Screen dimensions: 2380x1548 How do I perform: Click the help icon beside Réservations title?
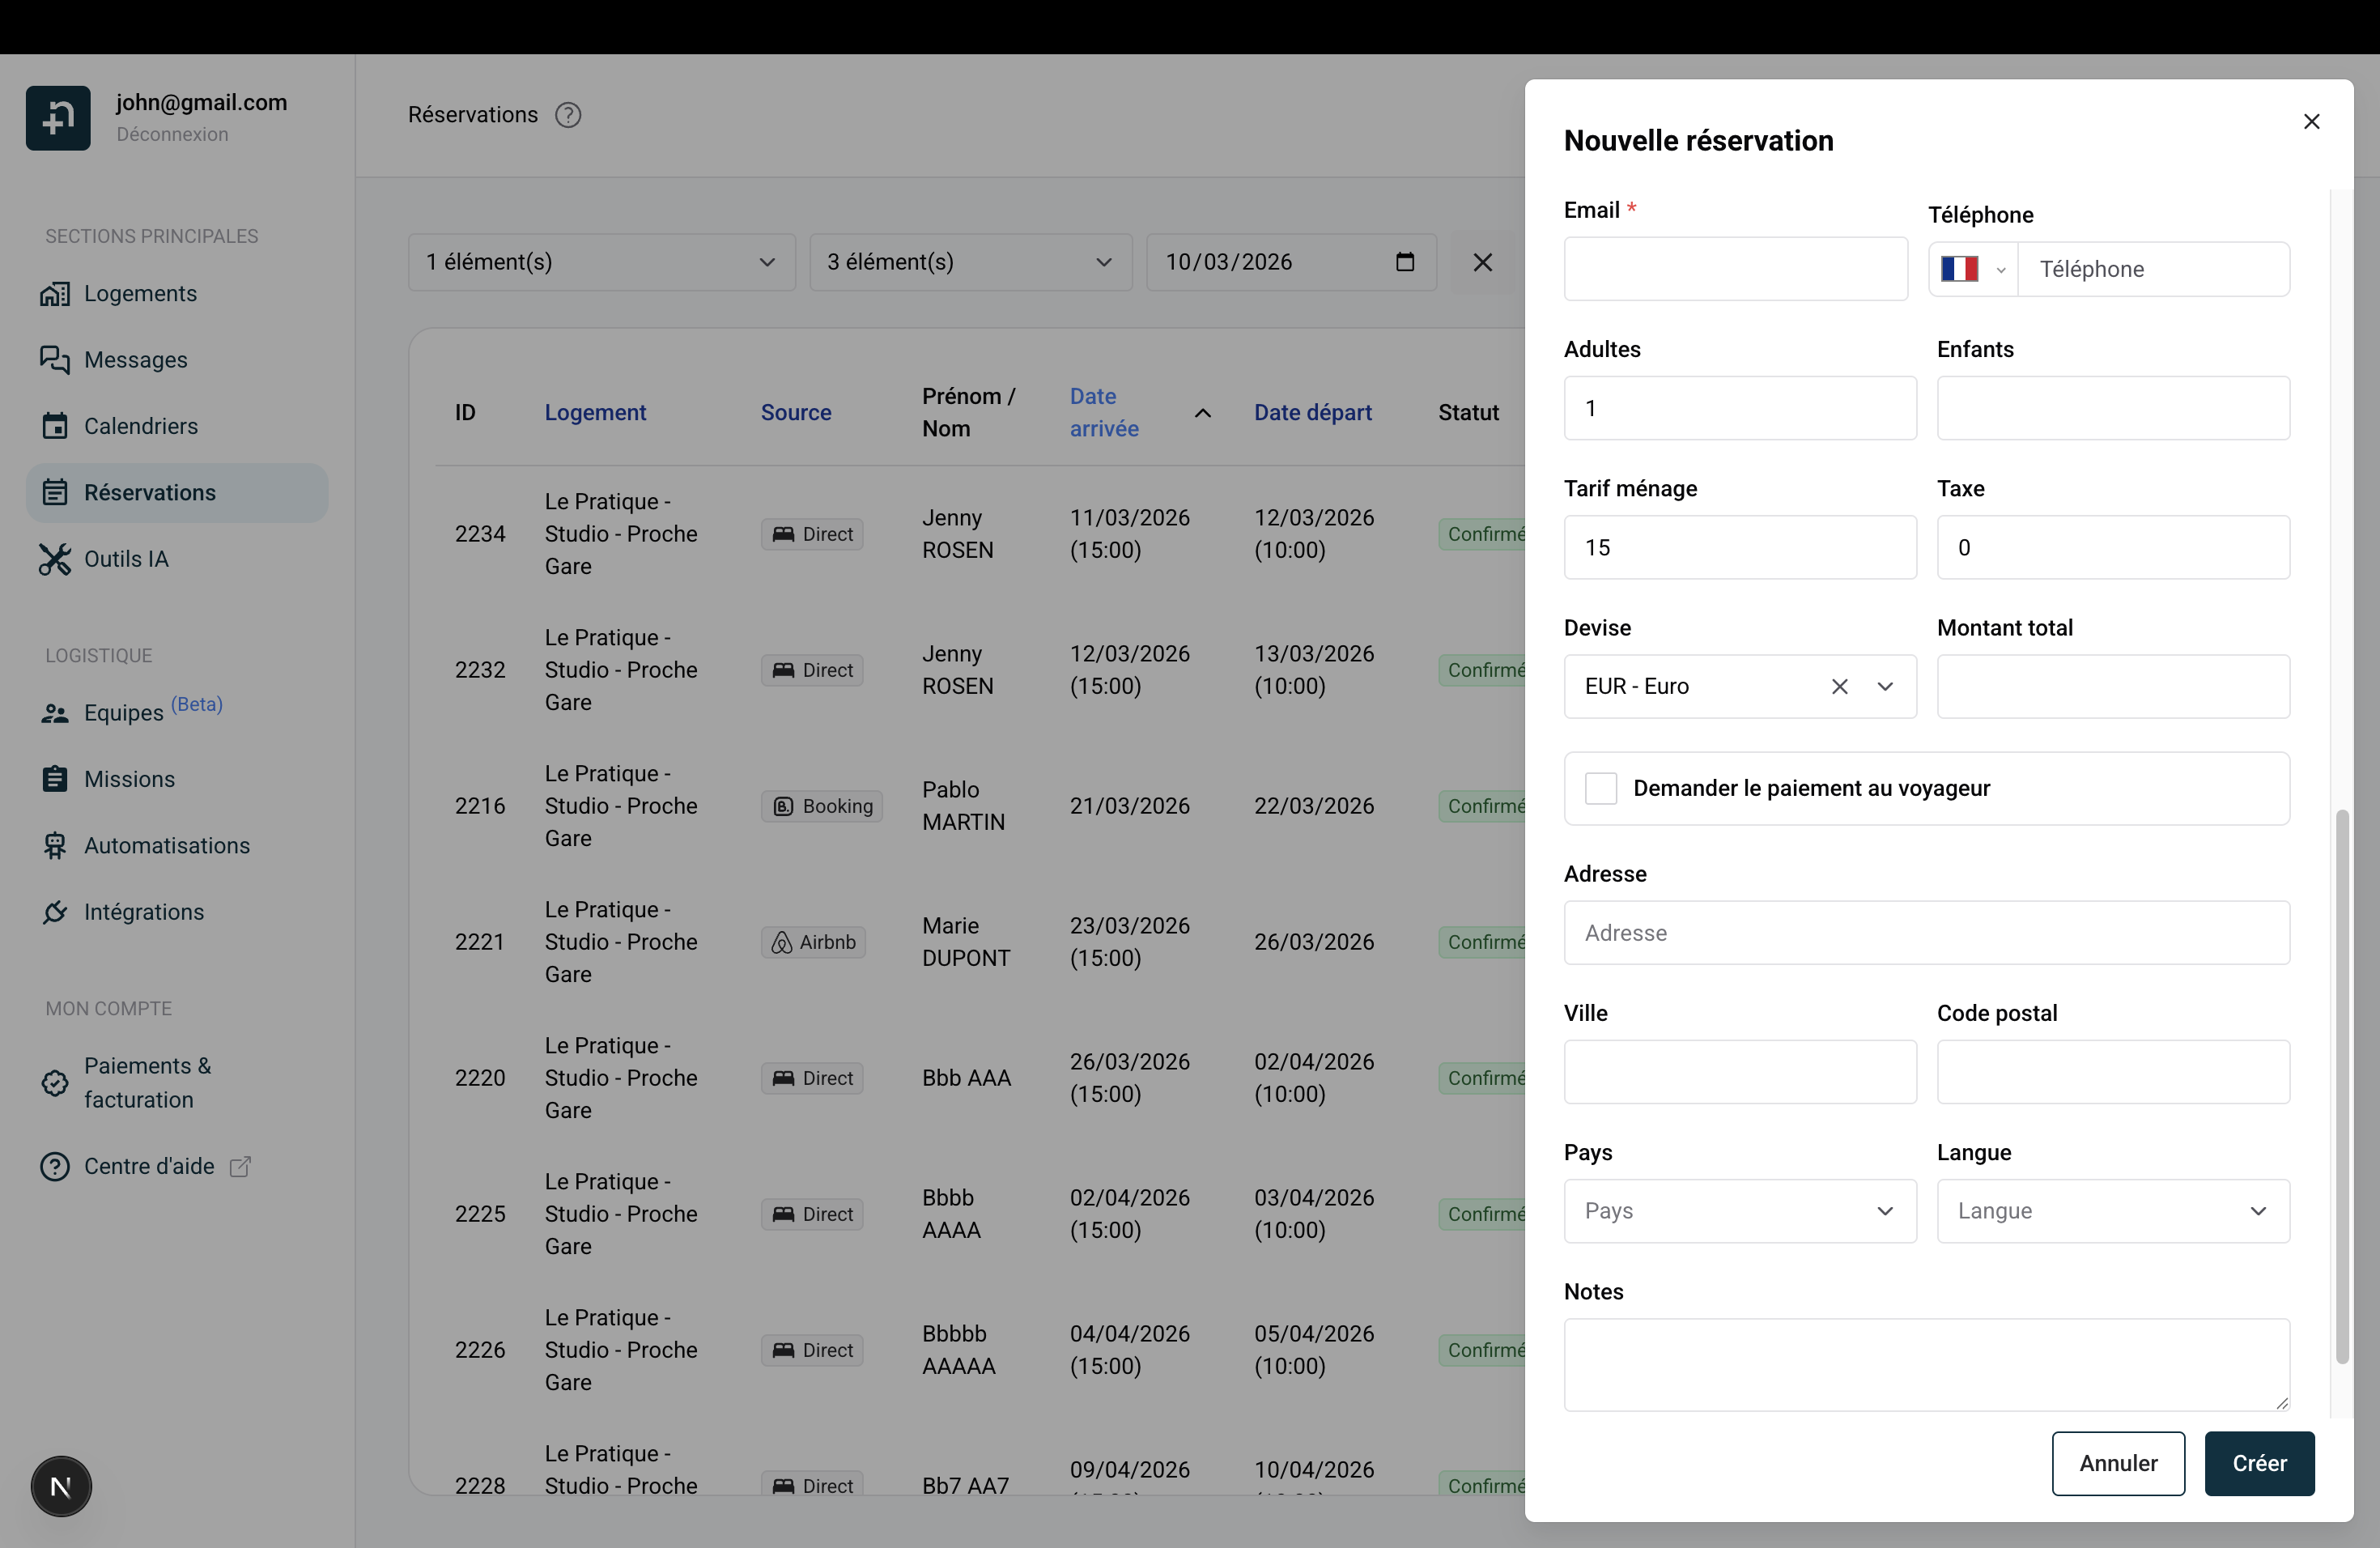(x=568, y=116)
